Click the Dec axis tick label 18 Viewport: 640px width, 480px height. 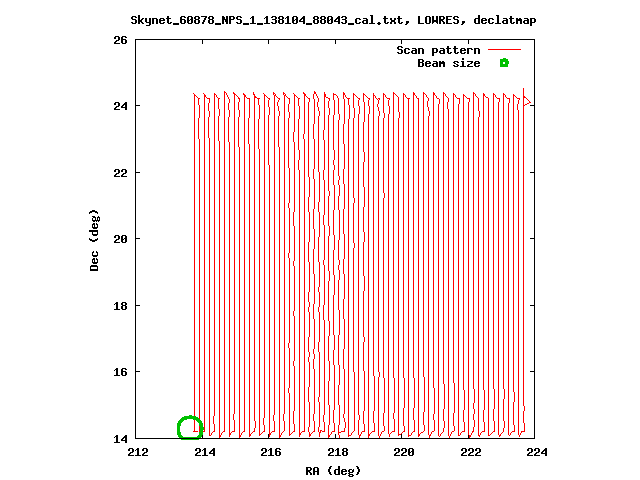[x=120, y=306]
